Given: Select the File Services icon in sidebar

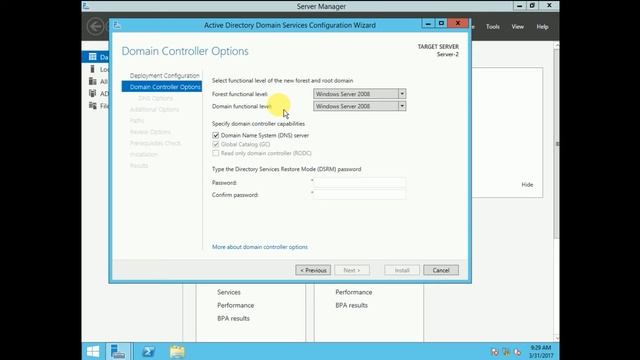Looking at the screenshot, I should click(93, 106).
